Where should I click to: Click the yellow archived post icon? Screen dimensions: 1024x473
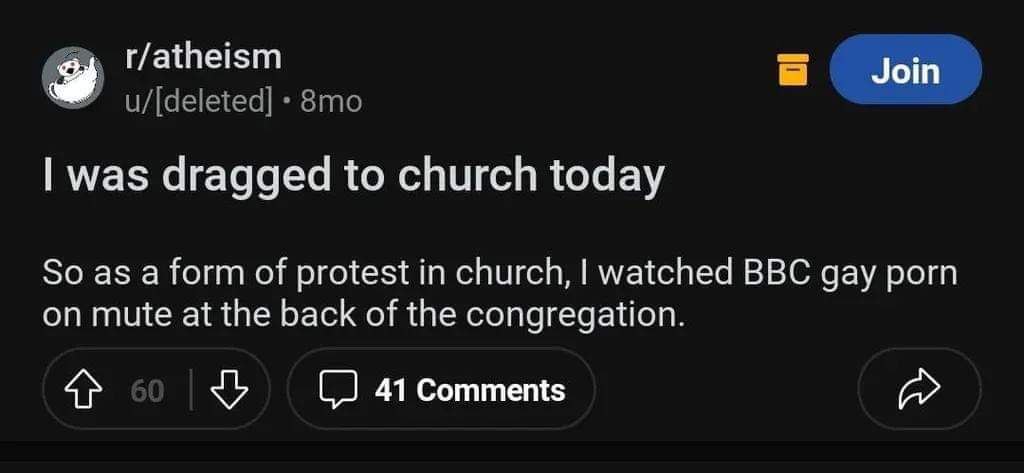(792, 69)
